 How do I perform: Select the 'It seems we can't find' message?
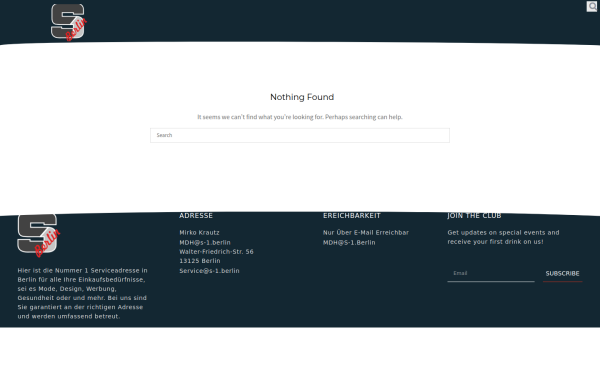(x=300, y=117)
